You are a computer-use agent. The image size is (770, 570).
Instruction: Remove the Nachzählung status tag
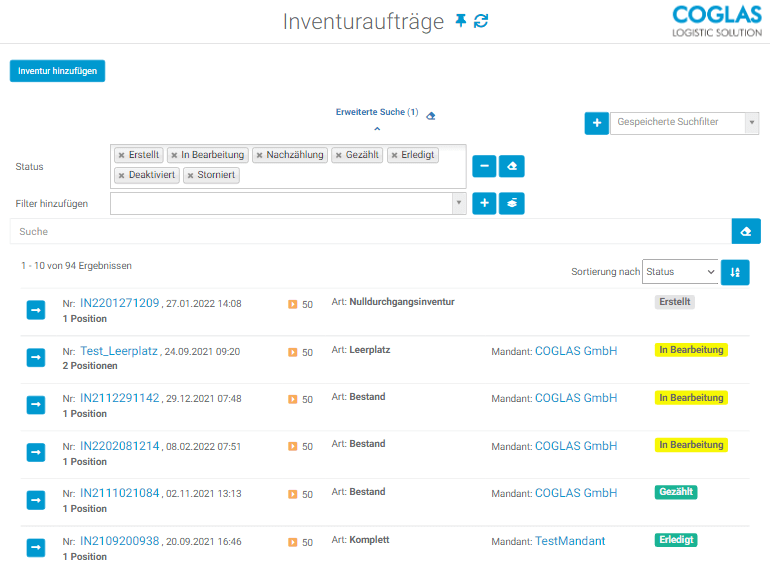point(258,155)
